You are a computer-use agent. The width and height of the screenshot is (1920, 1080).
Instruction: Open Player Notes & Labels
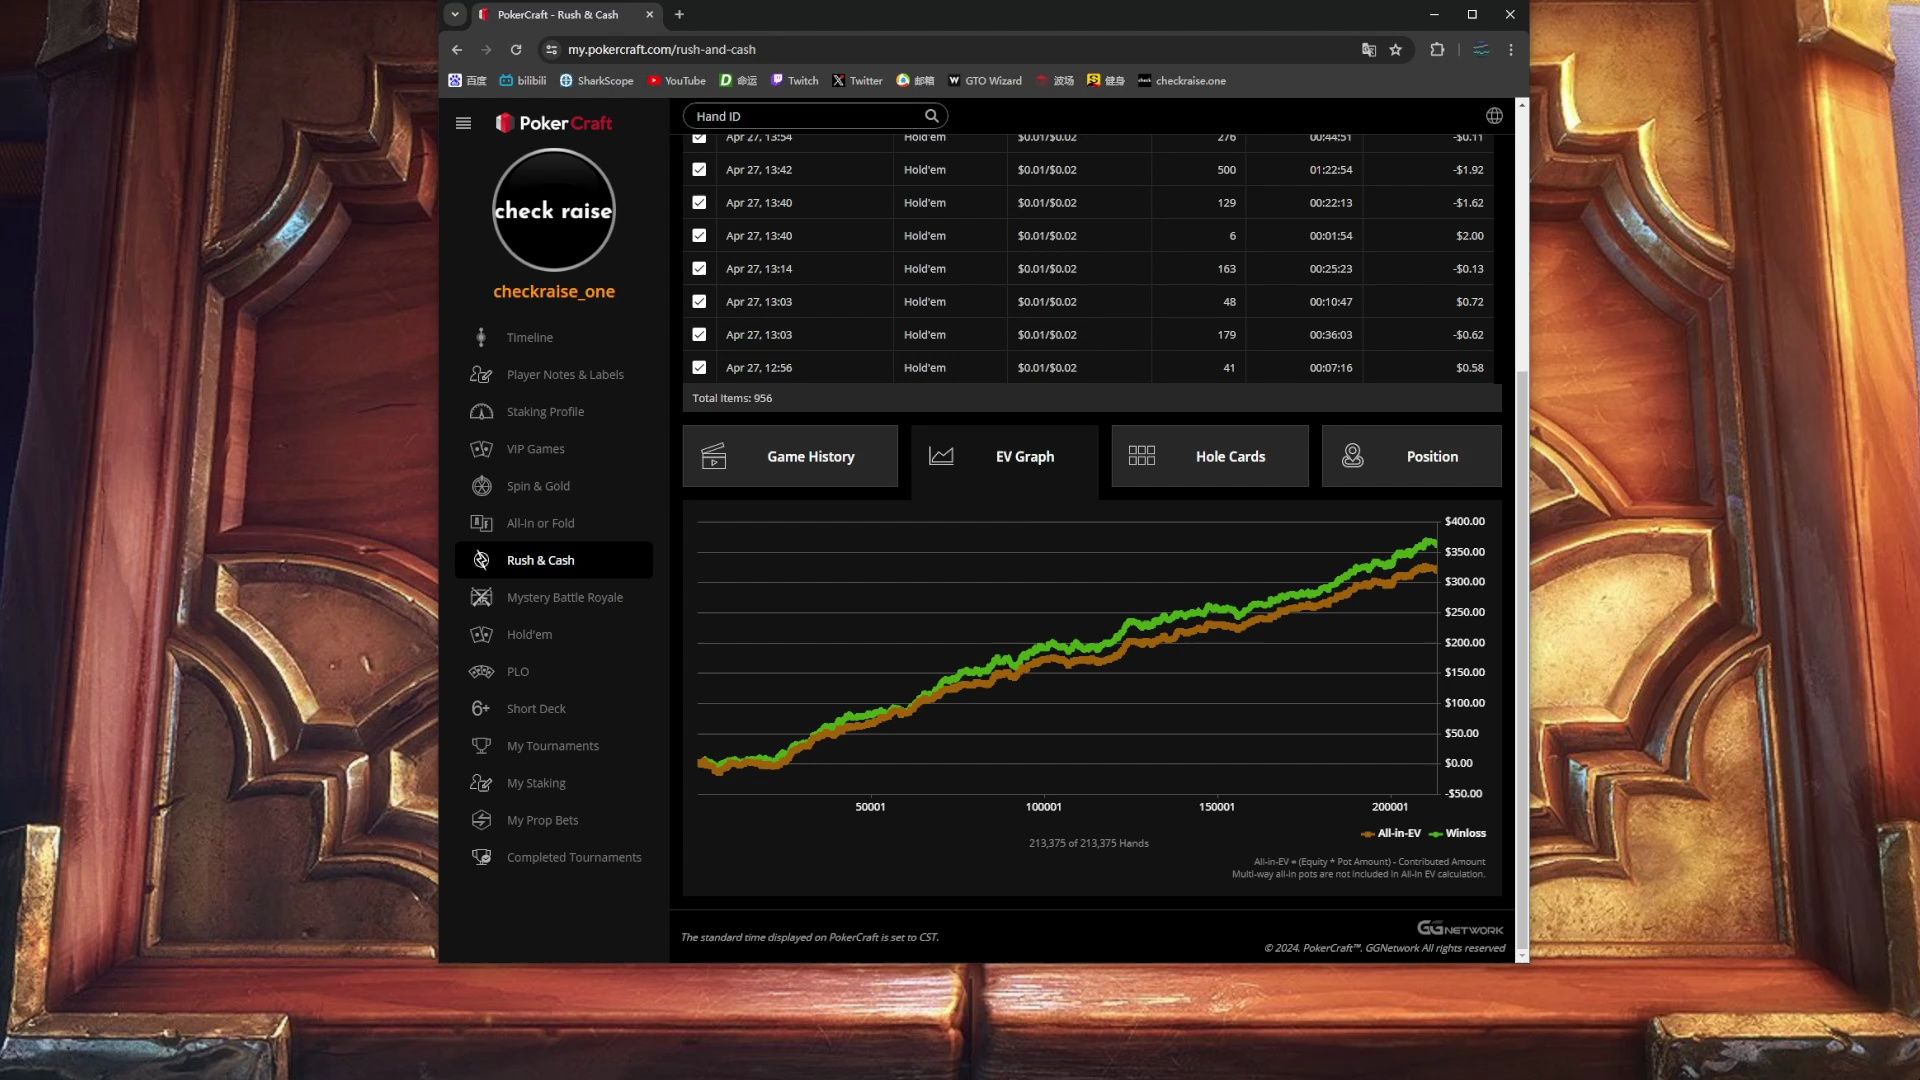[x=565, y=375]
